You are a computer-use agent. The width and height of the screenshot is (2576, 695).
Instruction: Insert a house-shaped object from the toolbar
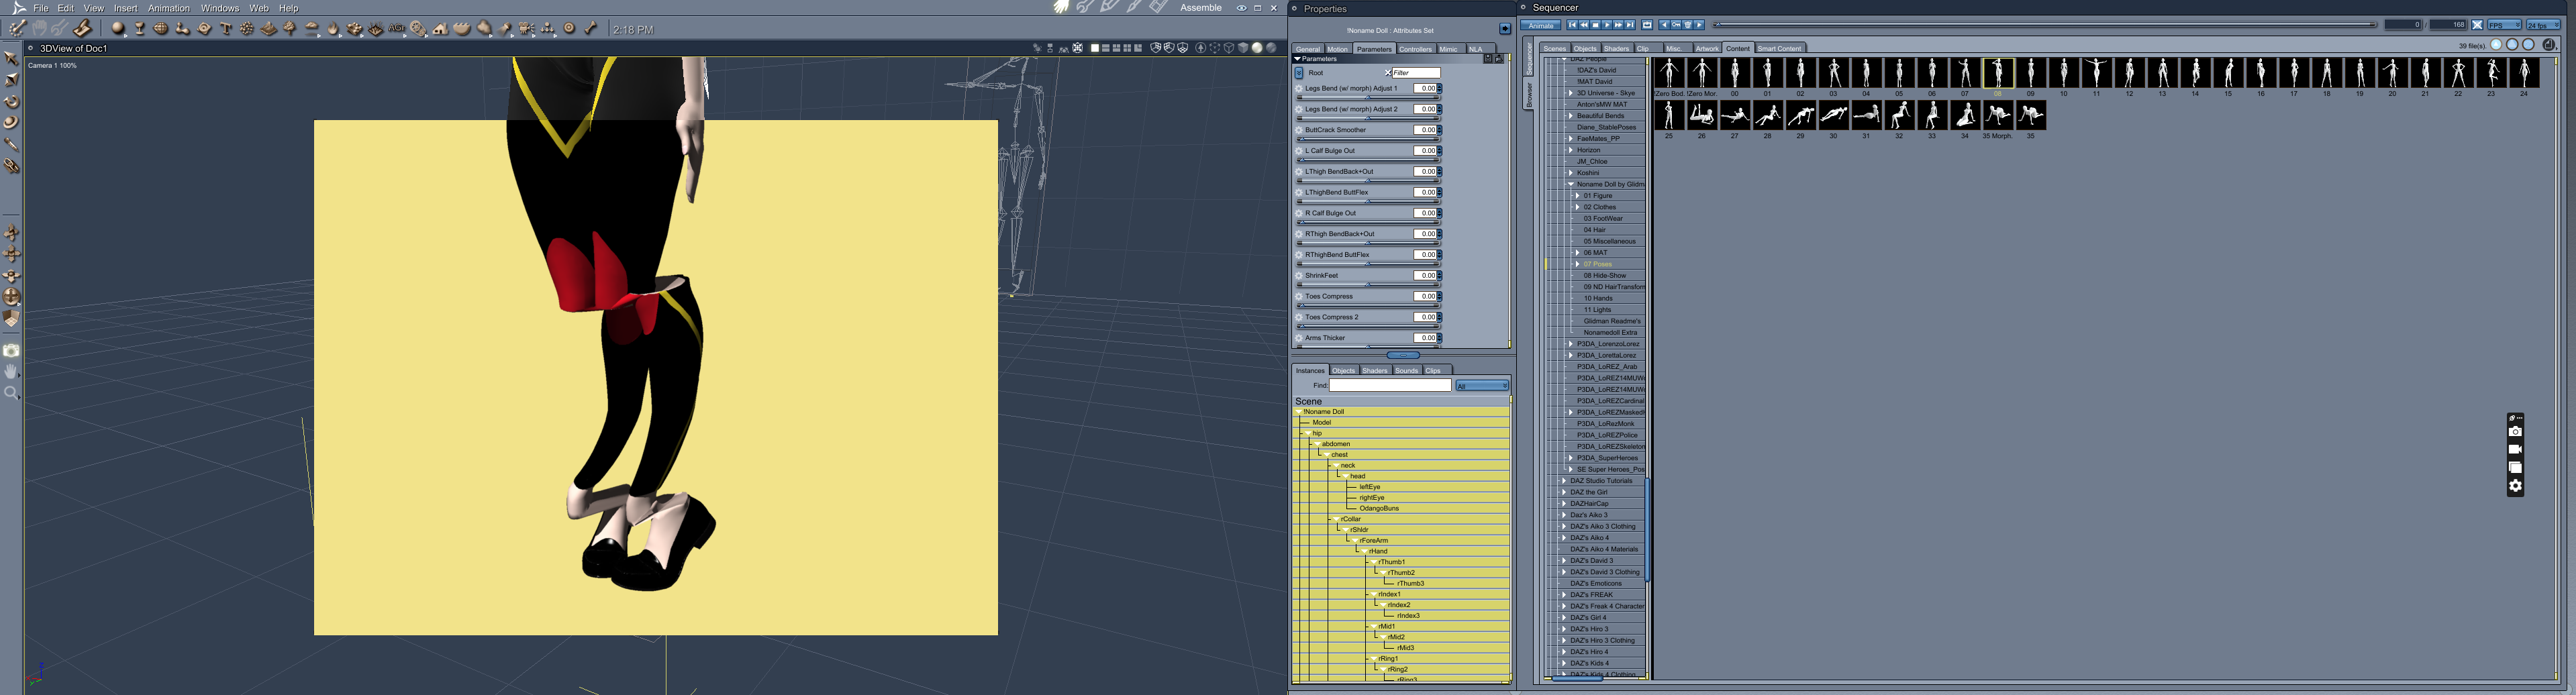tap(441, 29)
